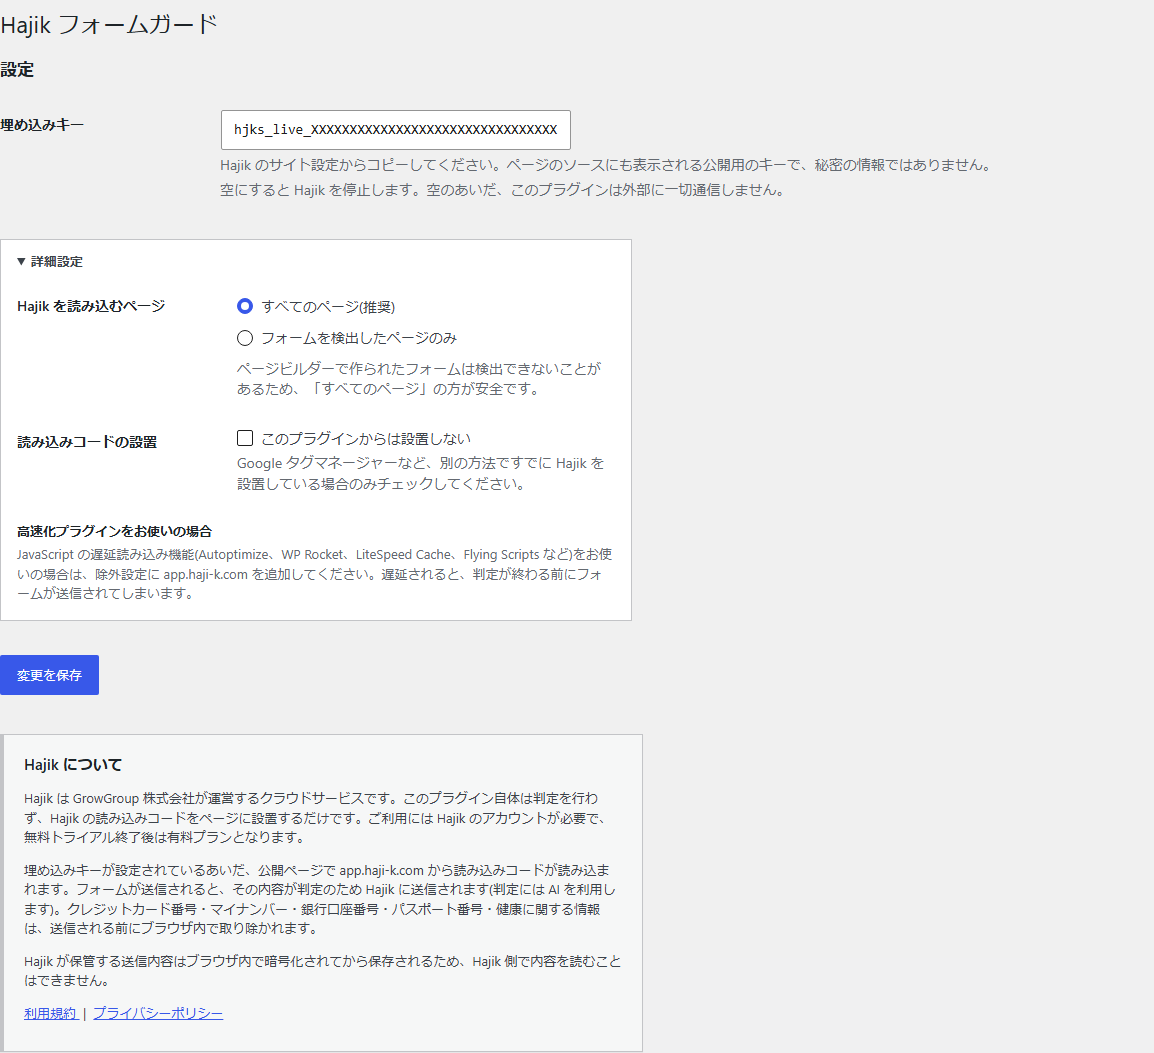Collapse the 詳細設定 section
The height and width of the screenshot is (1053, 1154).
click(x=50, y=261)
